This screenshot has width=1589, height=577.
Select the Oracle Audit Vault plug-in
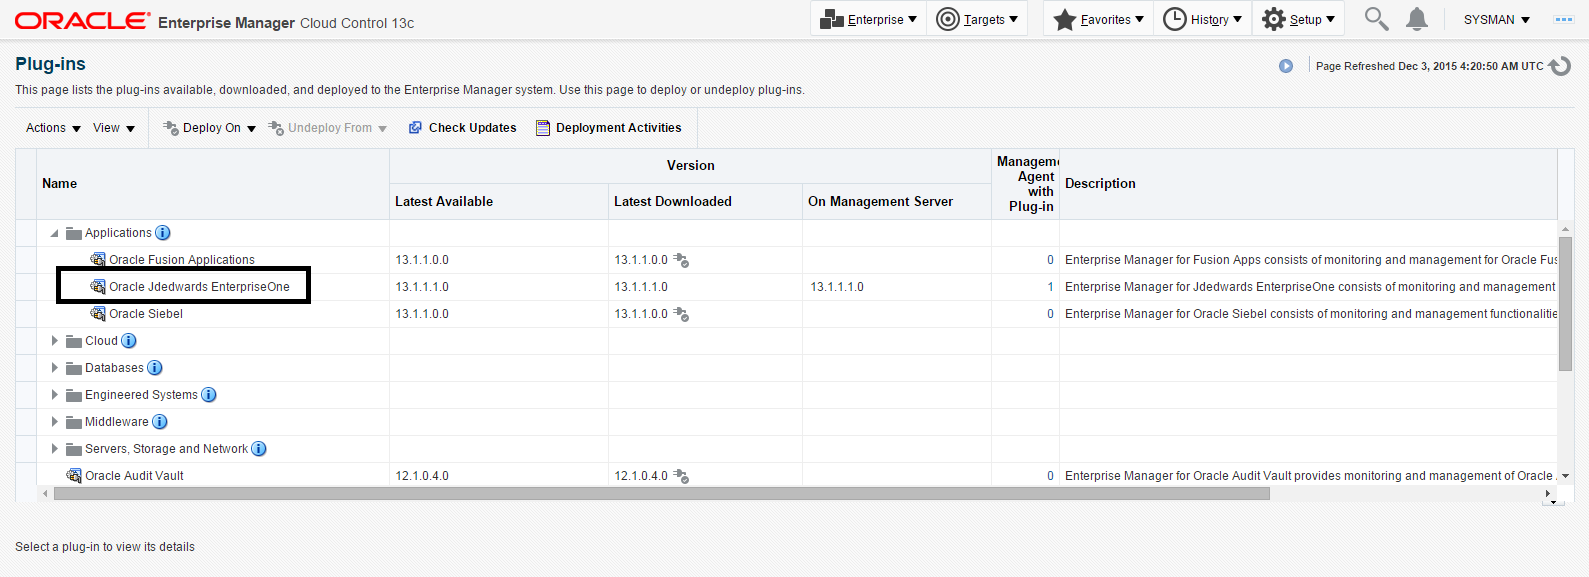pyautogui.click(x=134, y=476)
